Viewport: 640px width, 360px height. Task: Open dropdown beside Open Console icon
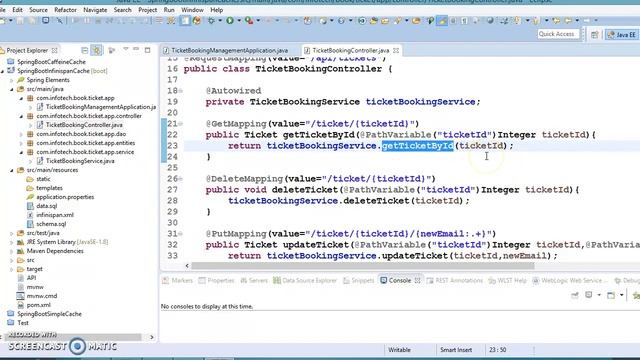pyautogui.click(x=622, y=295)
